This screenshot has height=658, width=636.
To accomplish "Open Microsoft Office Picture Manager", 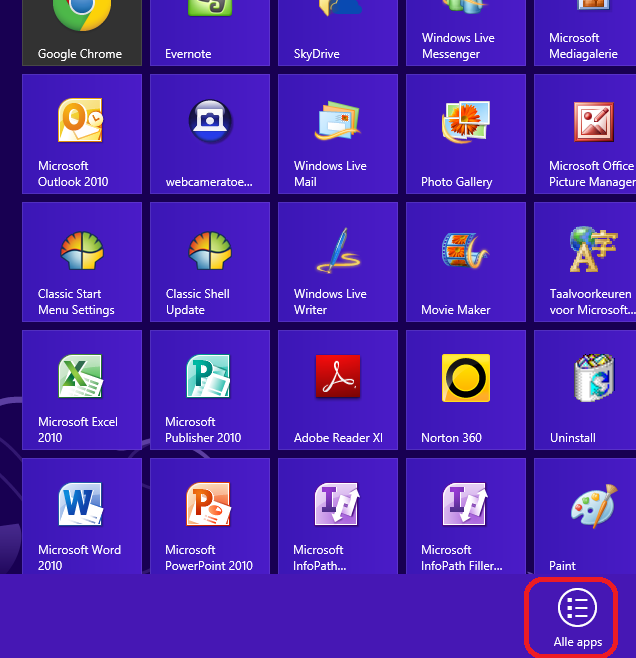I will pyautogui.click(x=585, y=134).
